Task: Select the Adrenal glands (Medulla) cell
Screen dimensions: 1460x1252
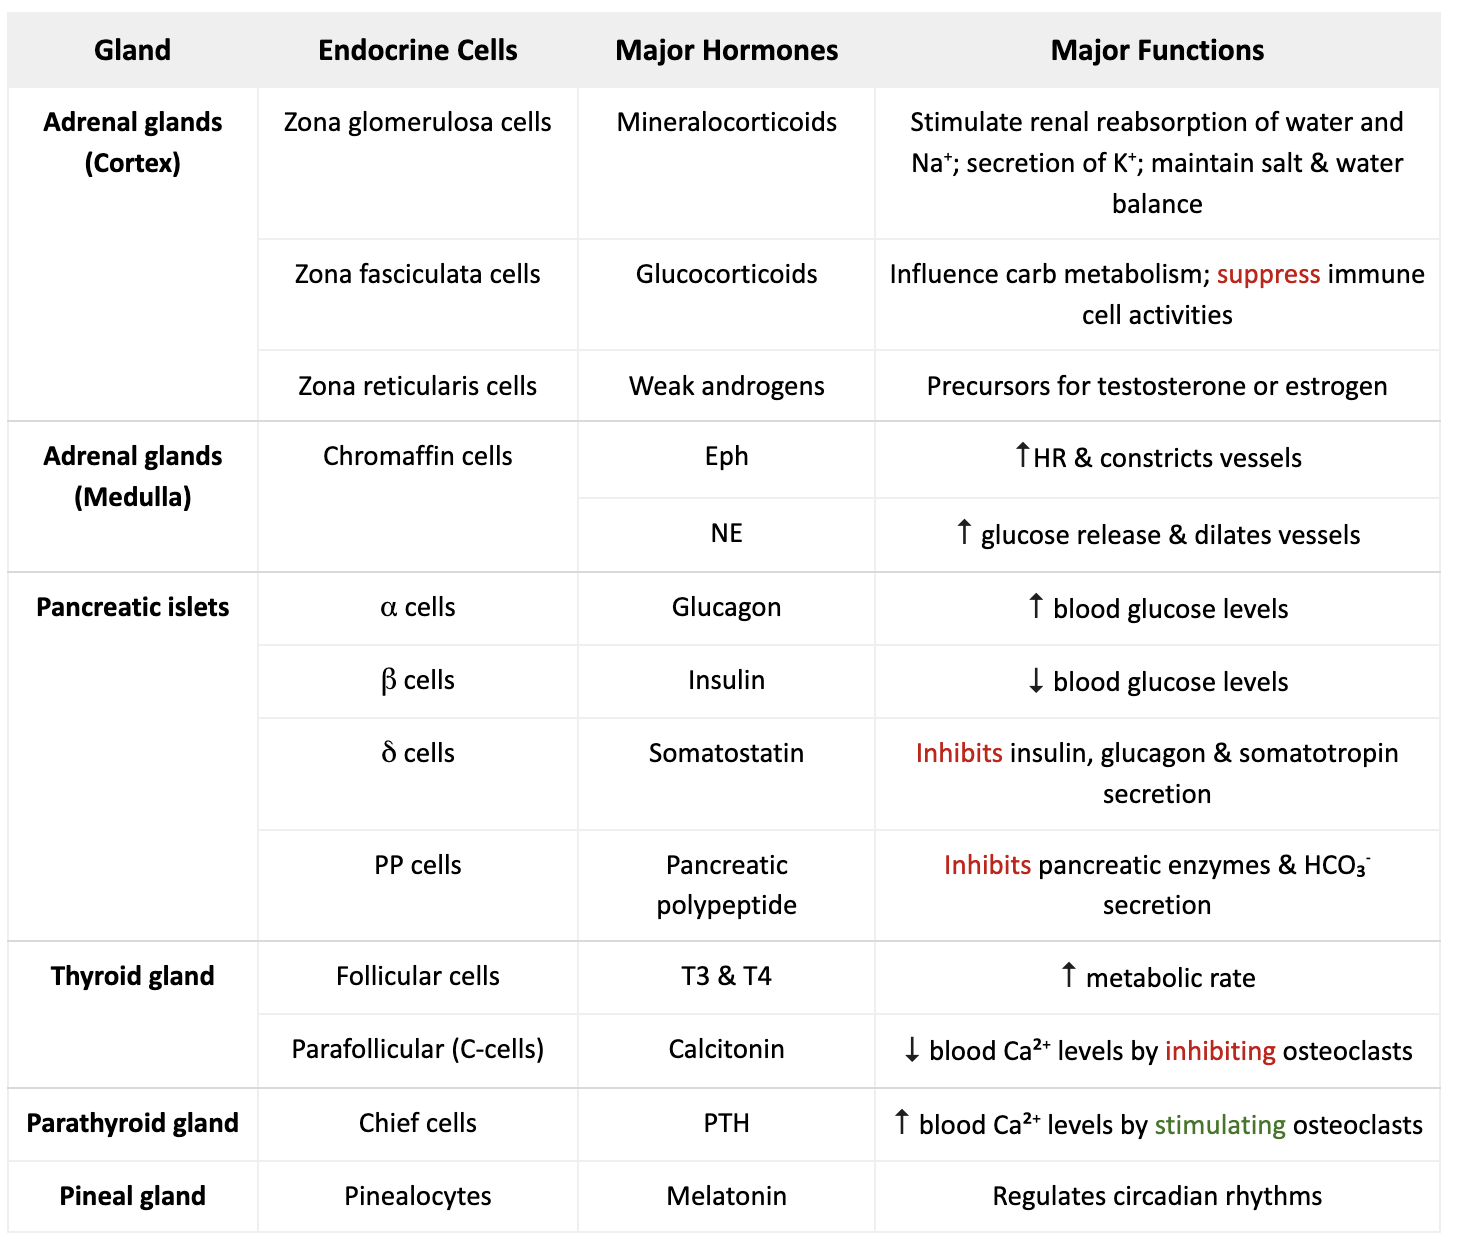Action: 132,476
